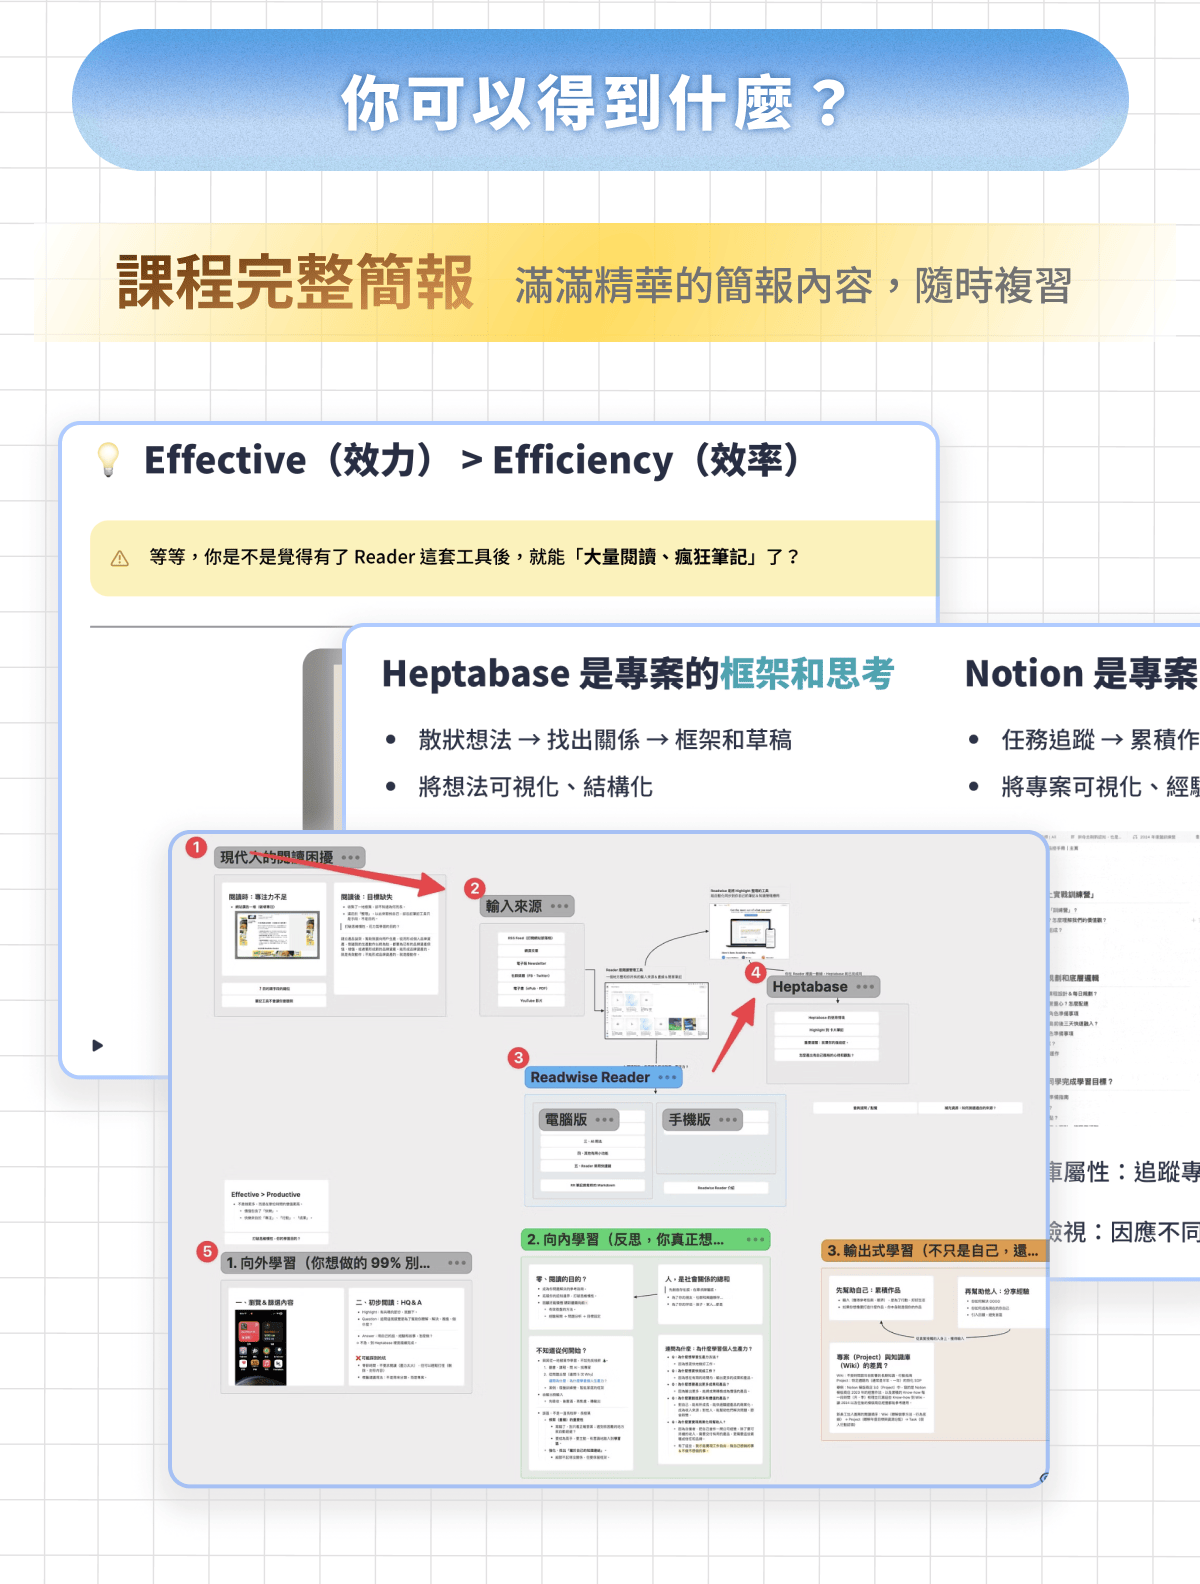The width and height of the screenshot is (1200, 1584).
Task: Click the blue Readwise Reader section title
Action: (x=590, y=1077)
